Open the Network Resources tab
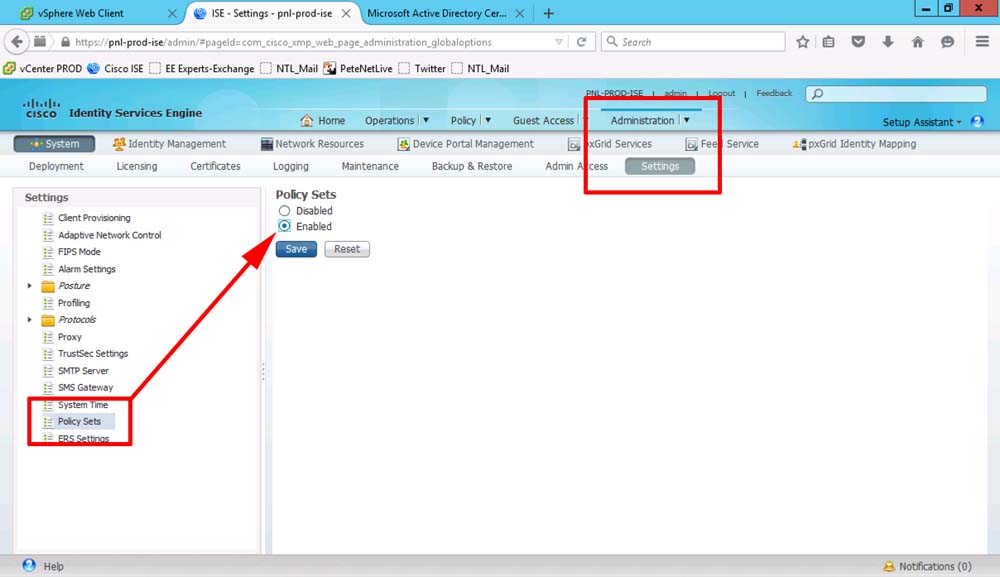Image resolution: width=1000 pixels, height=577 pixels. pos(312,144)
